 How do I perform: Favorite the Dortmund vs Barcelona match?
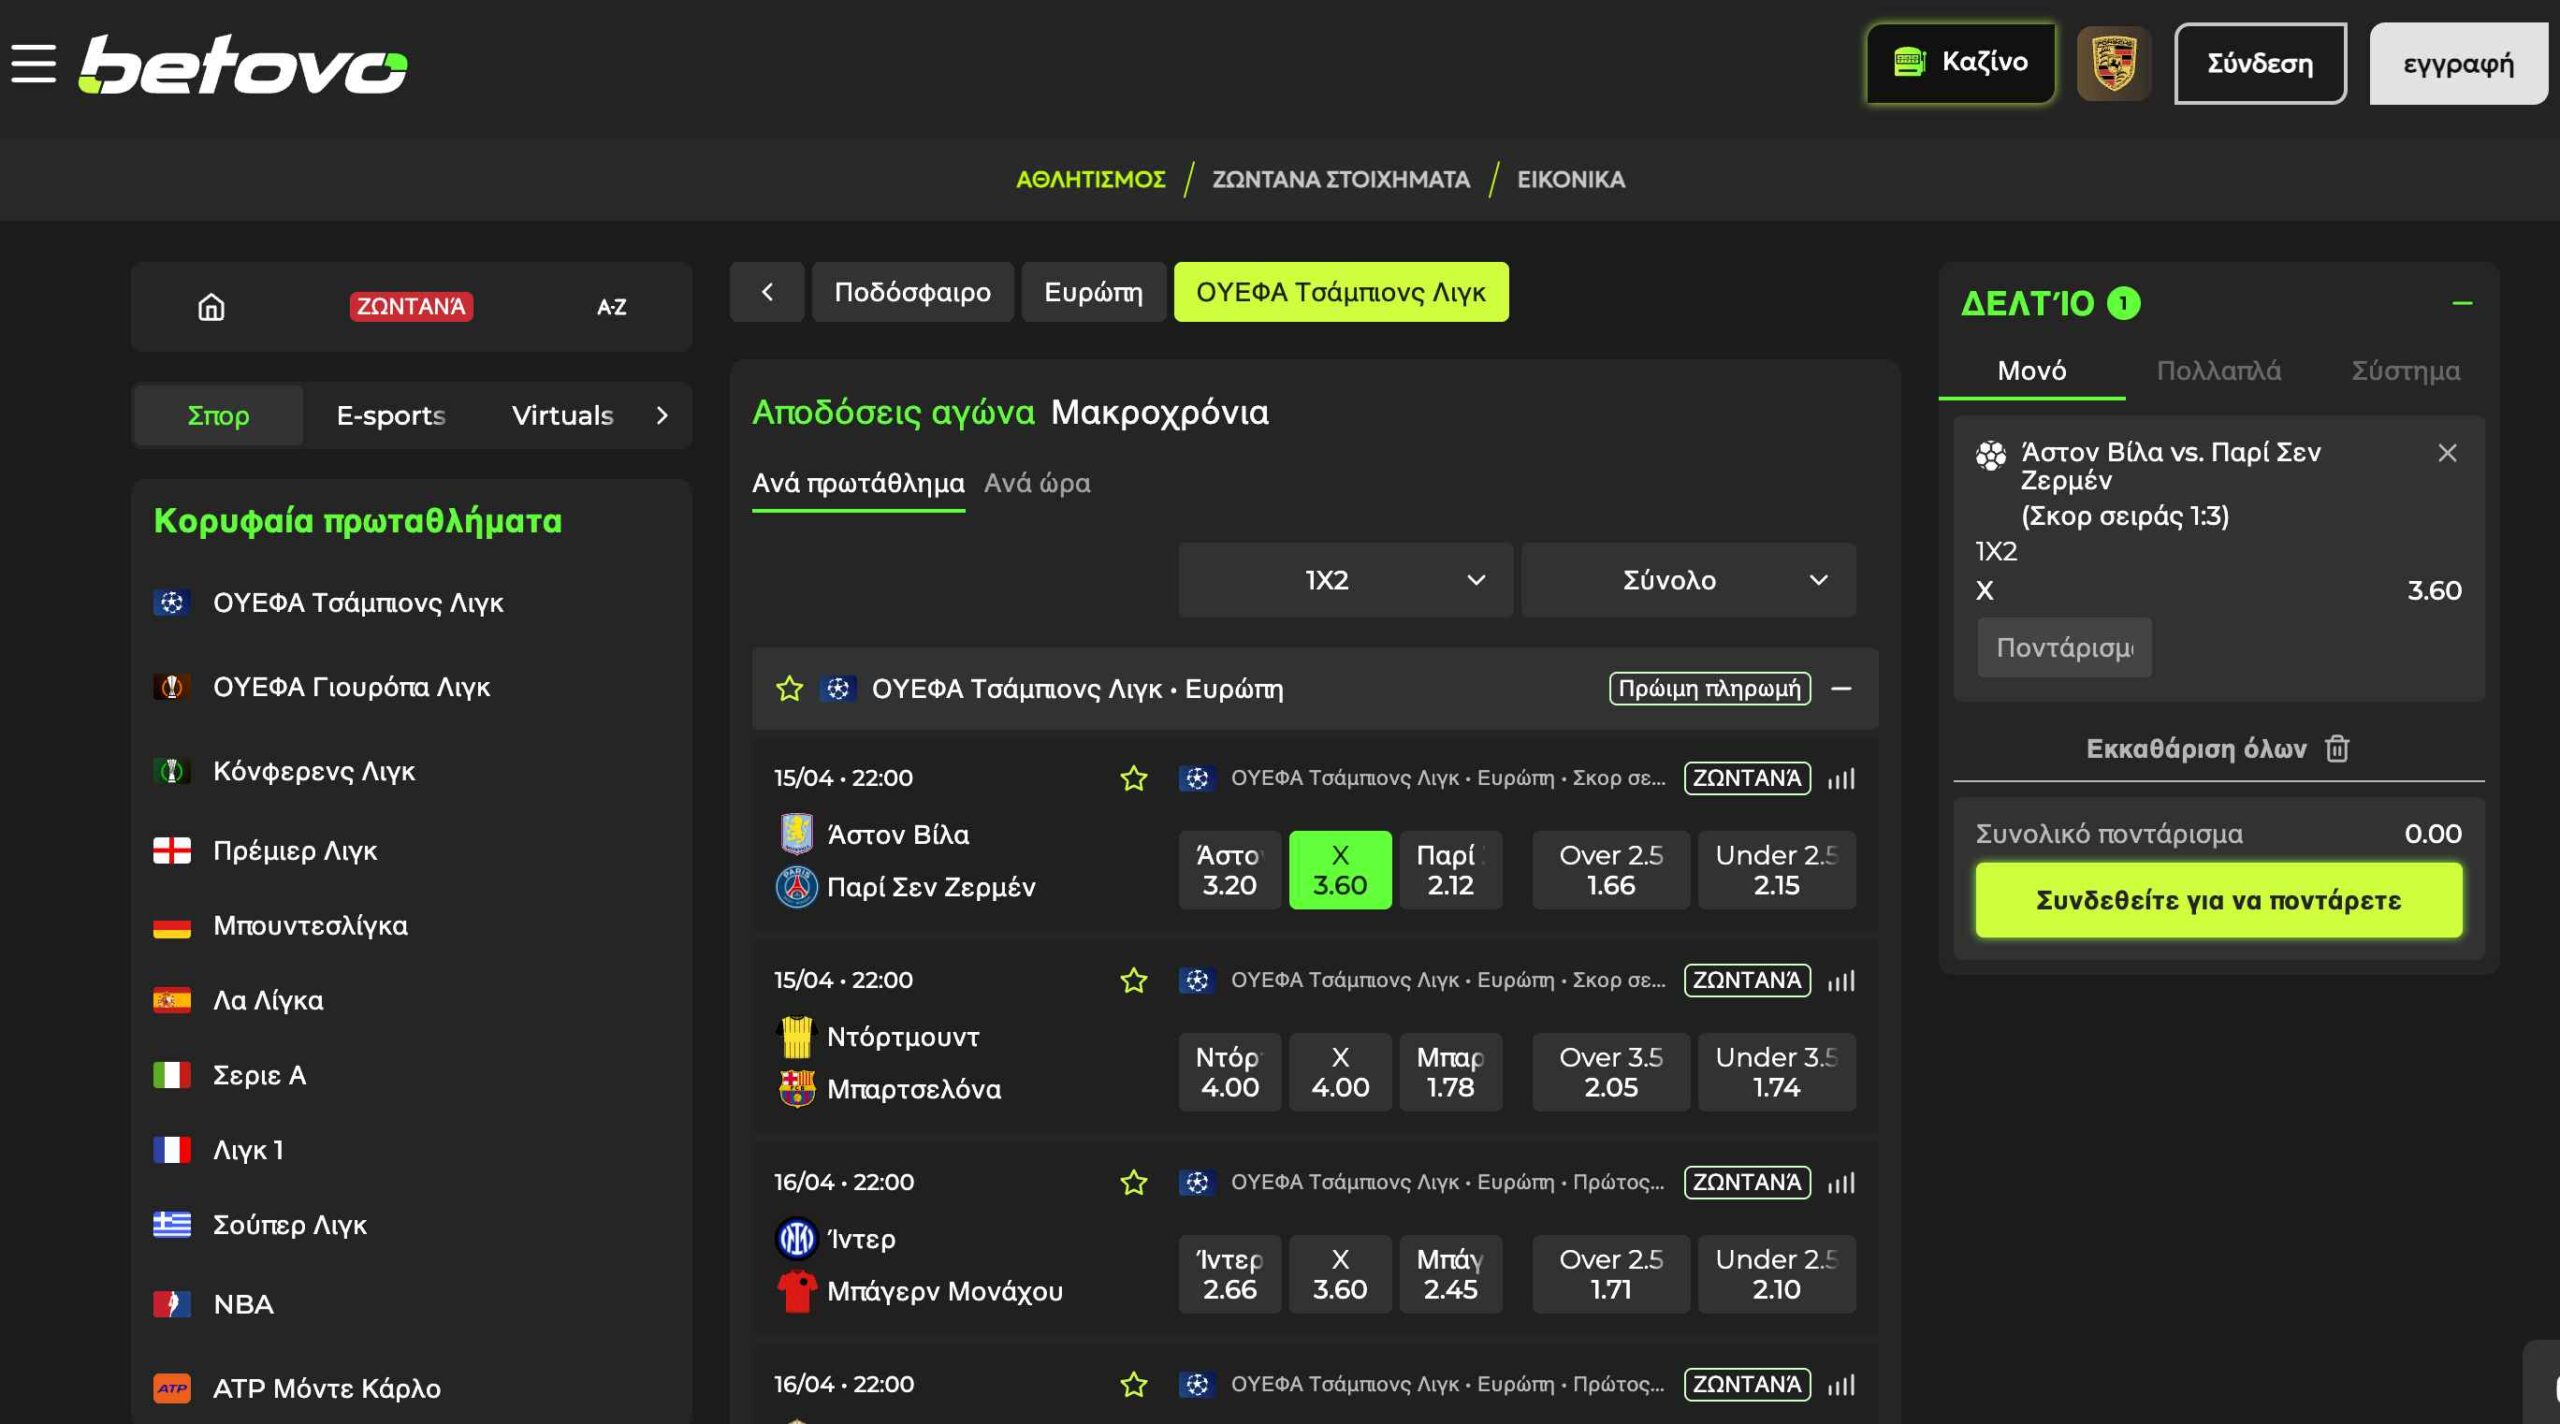coord(1133,980)
